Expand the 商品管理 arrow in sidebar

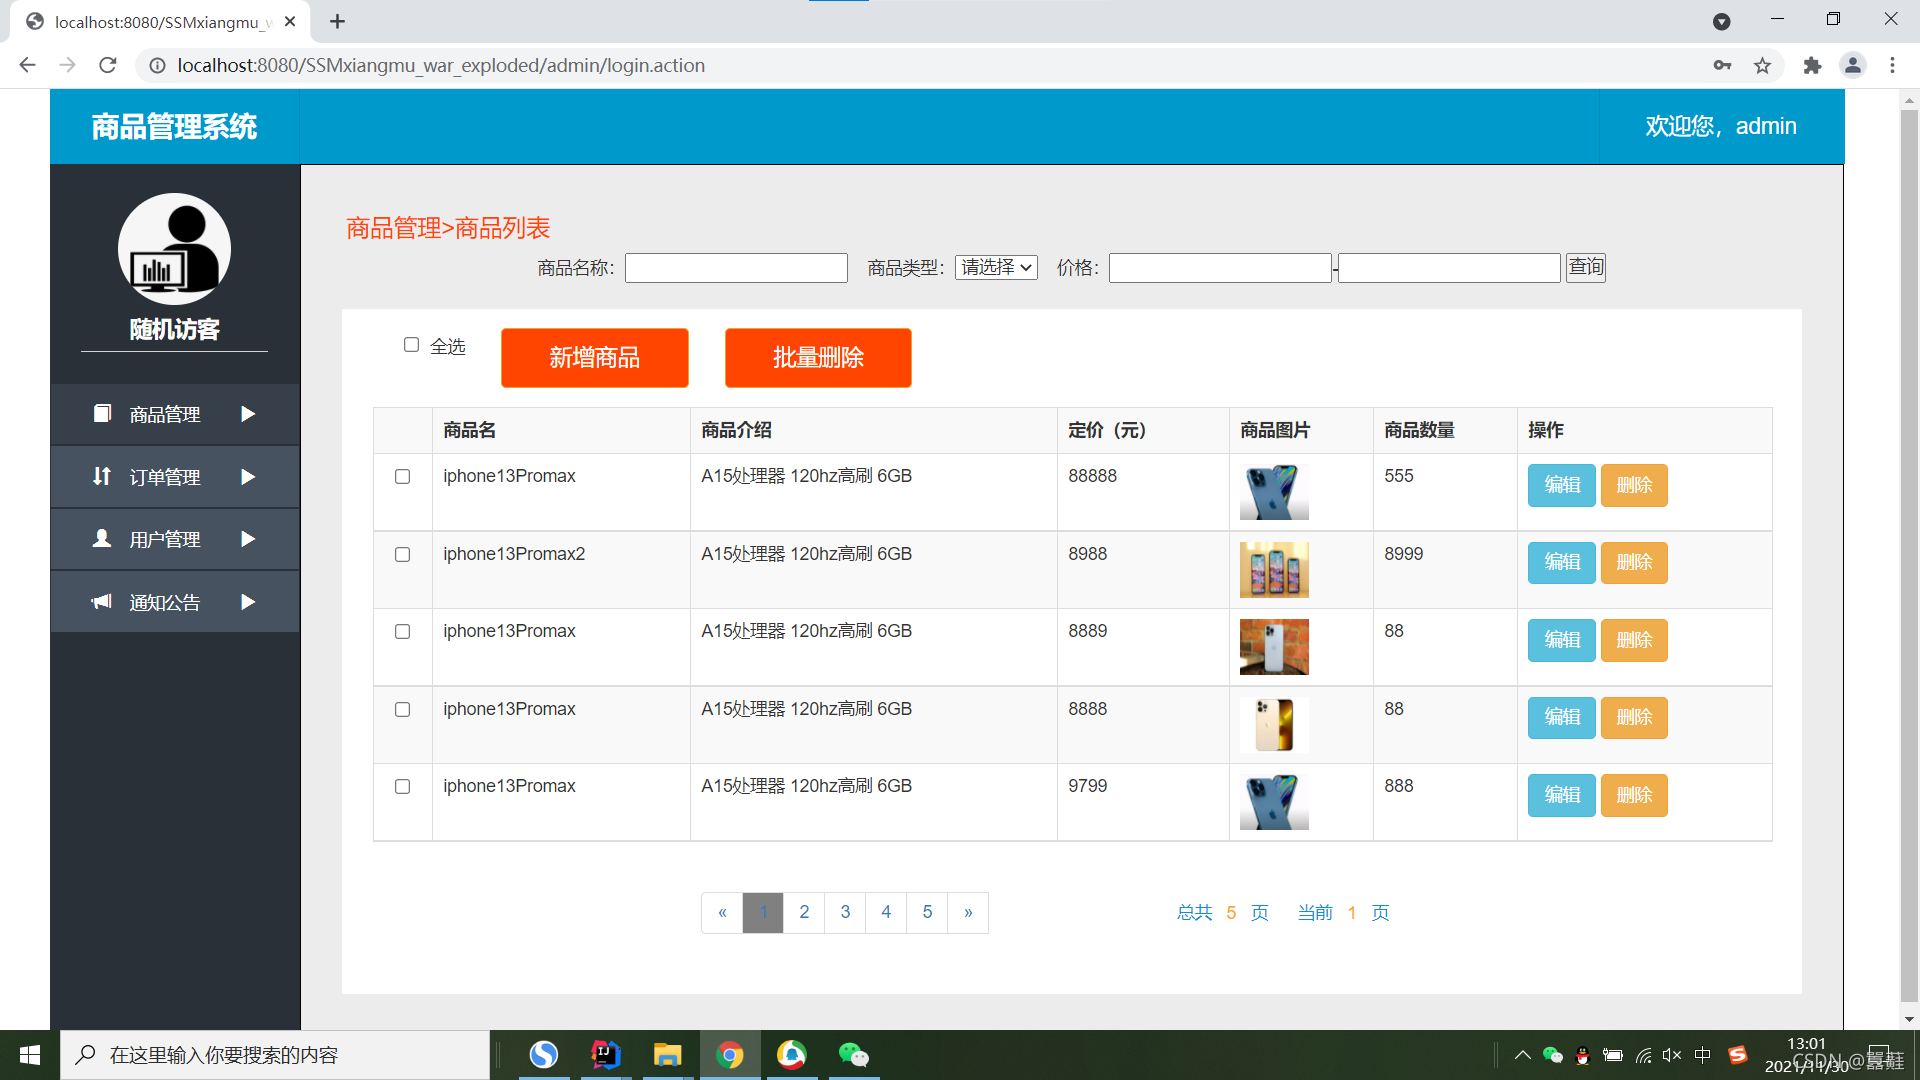248,413
